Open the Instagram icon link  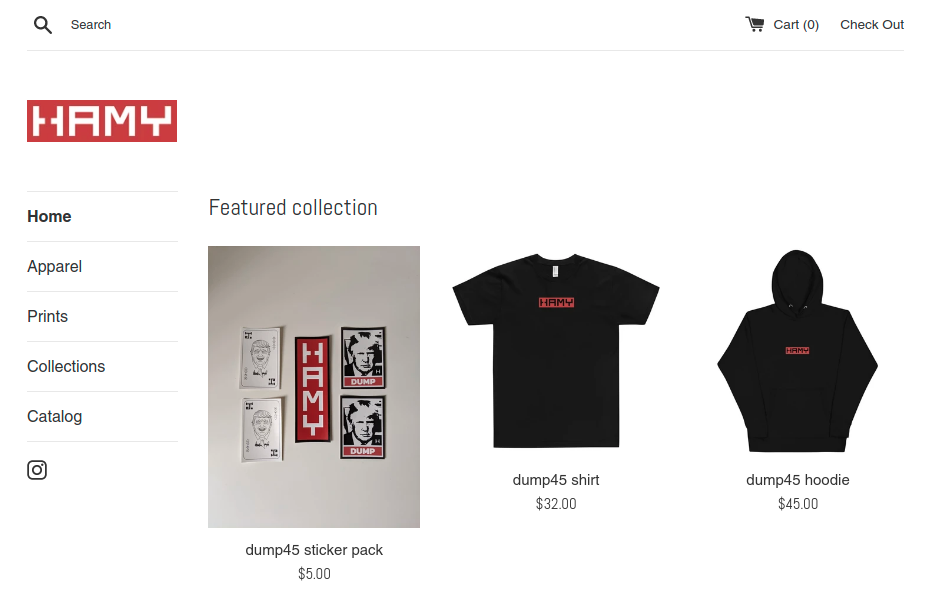[x=37, y=470]
